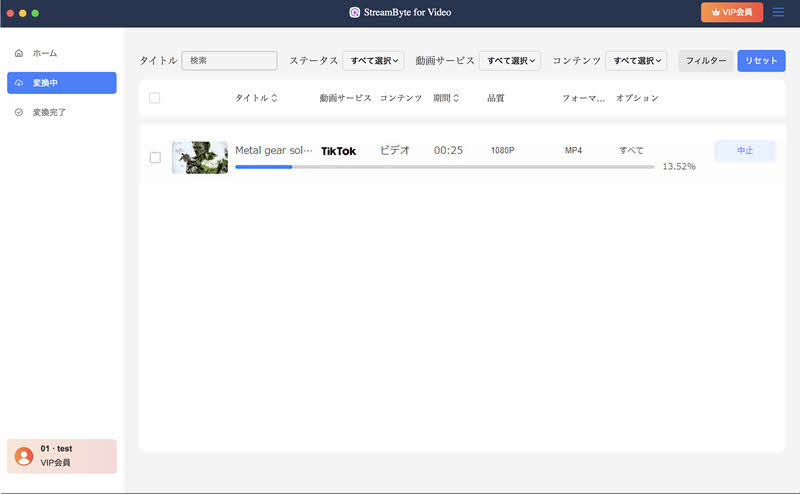This screenshot has height=494, width=800.
Task: Click the conversion complete checkmark icon
Action: click(x=19, y=112)
